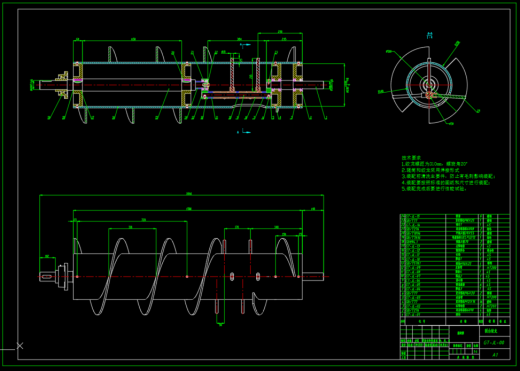Select the drawing number cell above A1
520x371 pixels.
coord(495,343)
